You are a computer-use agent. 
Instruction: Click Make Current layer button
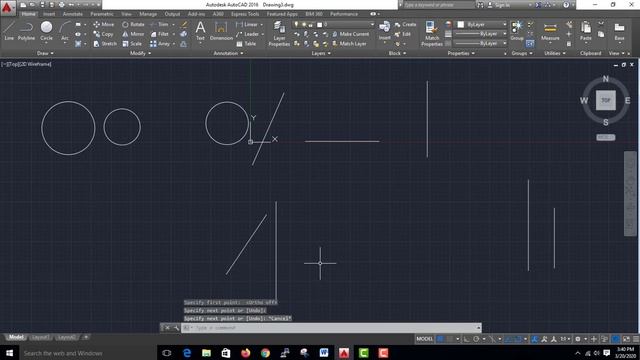(351, 34)
